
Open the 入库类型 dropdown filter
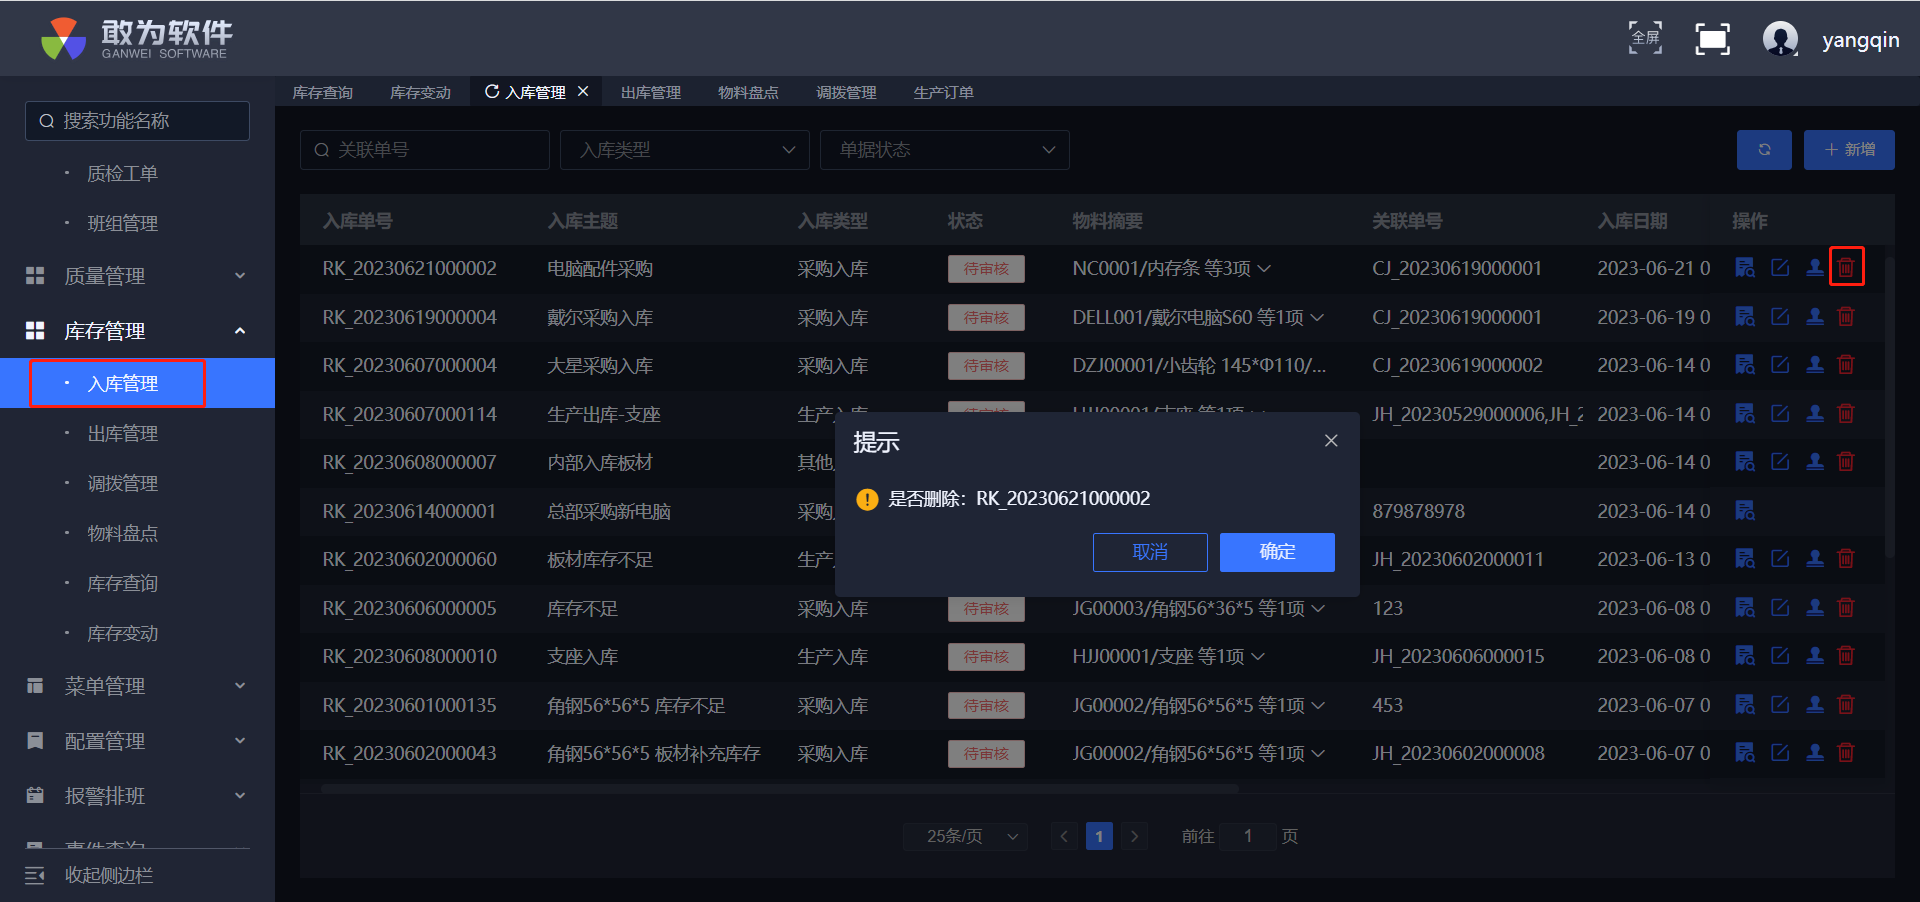[x=685, y=150]
